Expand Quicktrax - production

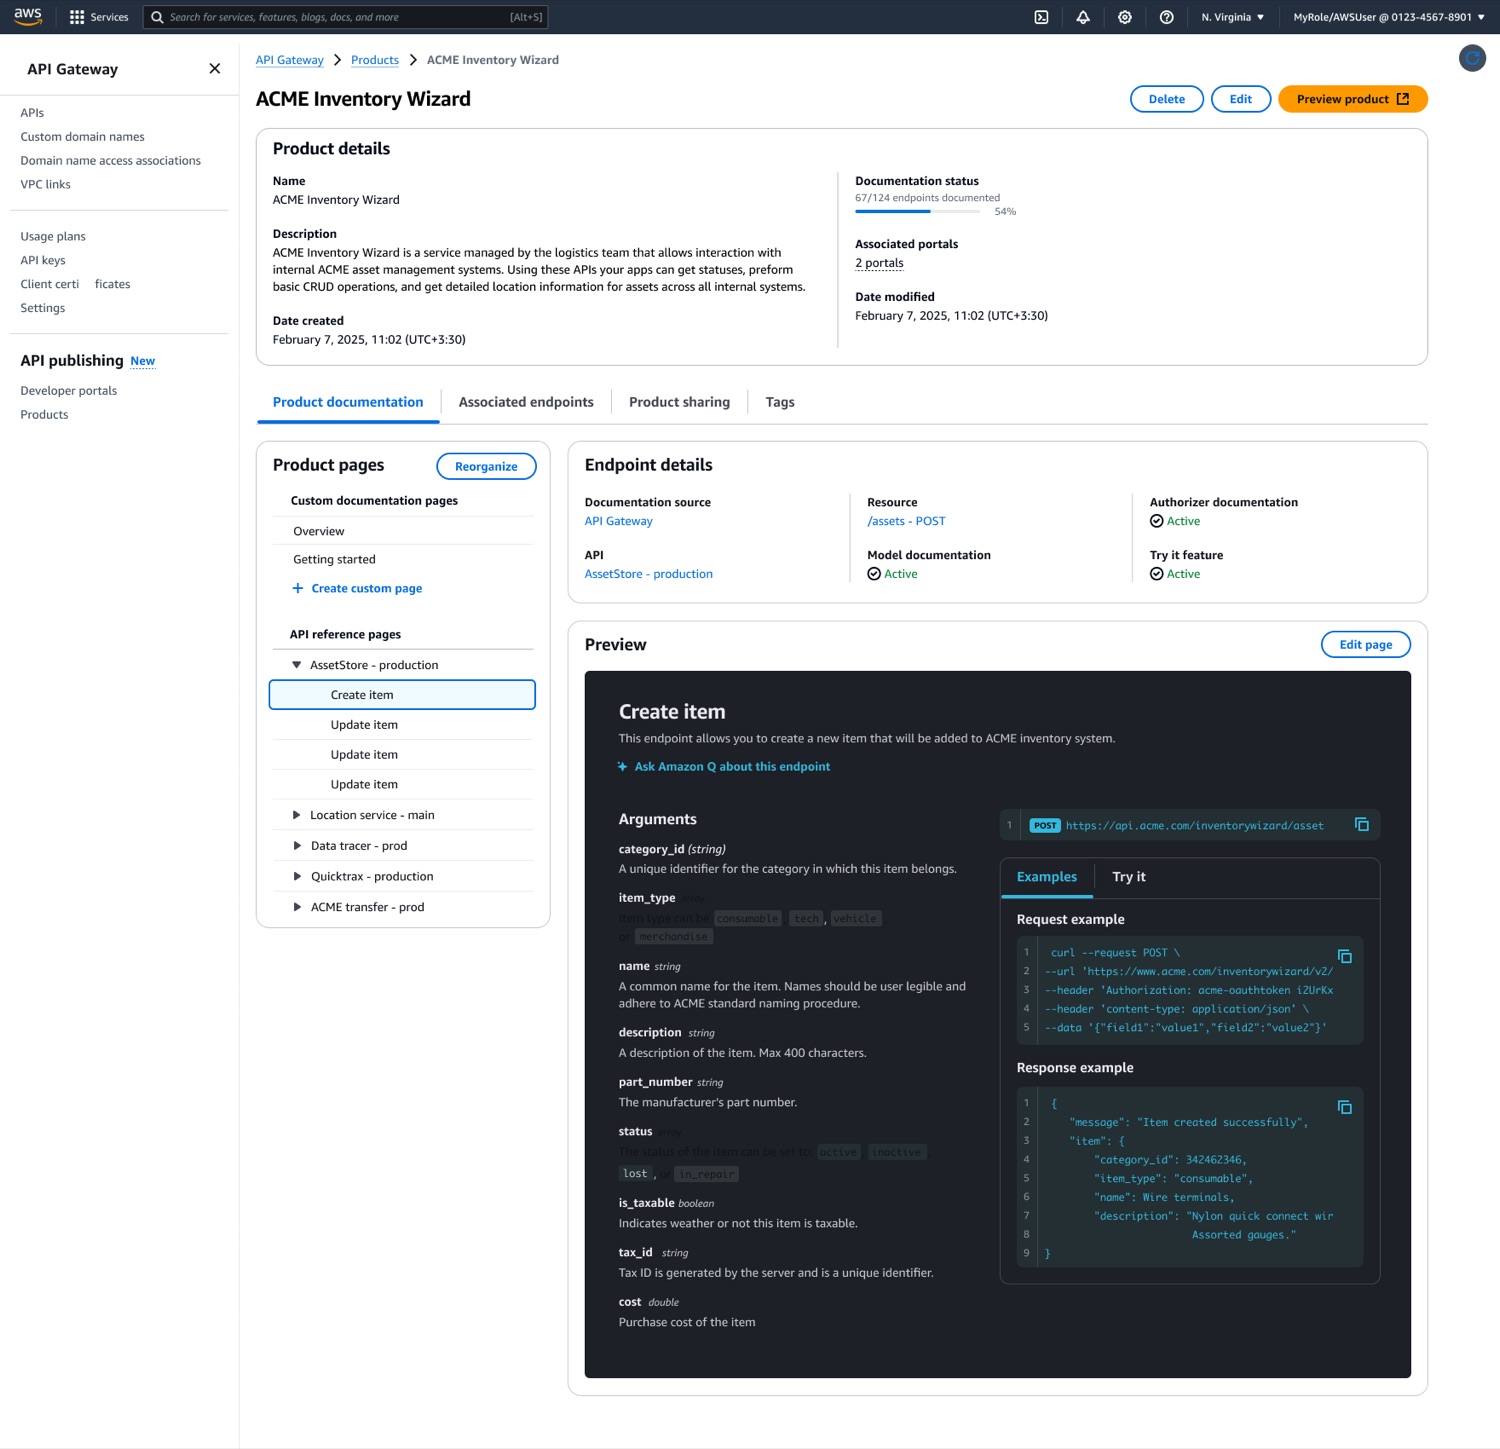click(296, 876)
